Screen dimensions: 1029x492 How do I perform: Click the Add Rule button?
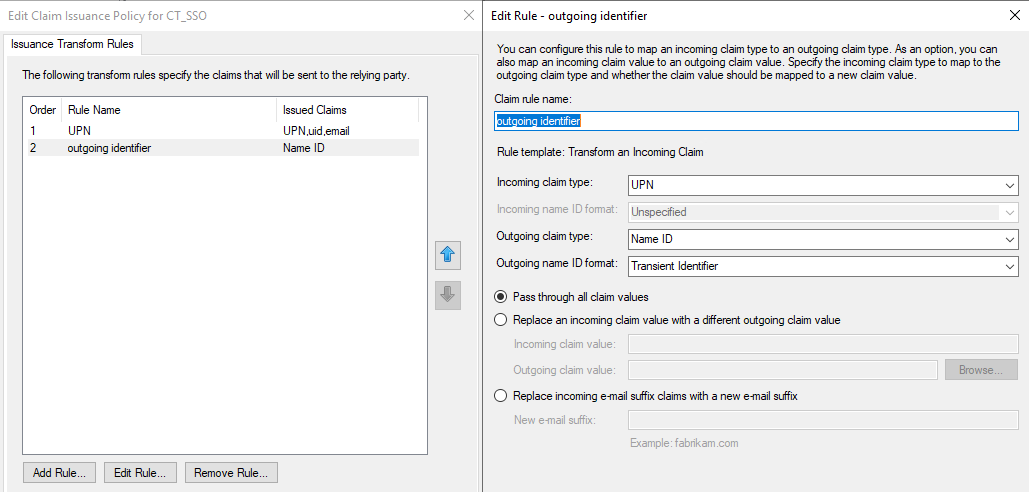[x=59, y=472]
